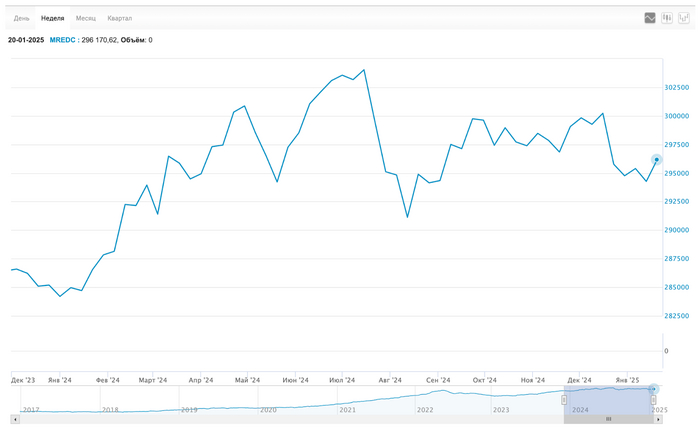Switch to line chart view icon
Image resolution: width=700 pixels, height=430 pixels.
(x=650, y=18)
